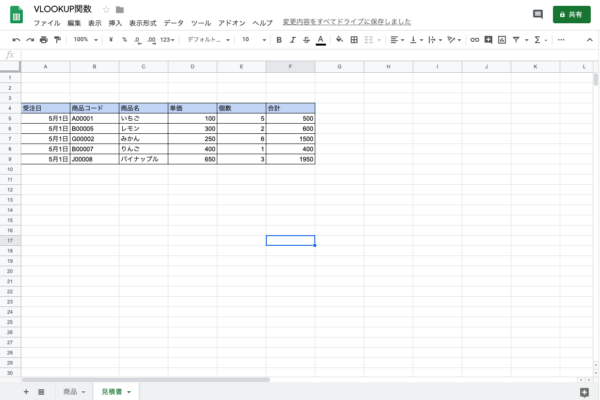Open the 表示形式 menu
The width and height of the screenshot is (600, 400).
(x=143, y=23)
